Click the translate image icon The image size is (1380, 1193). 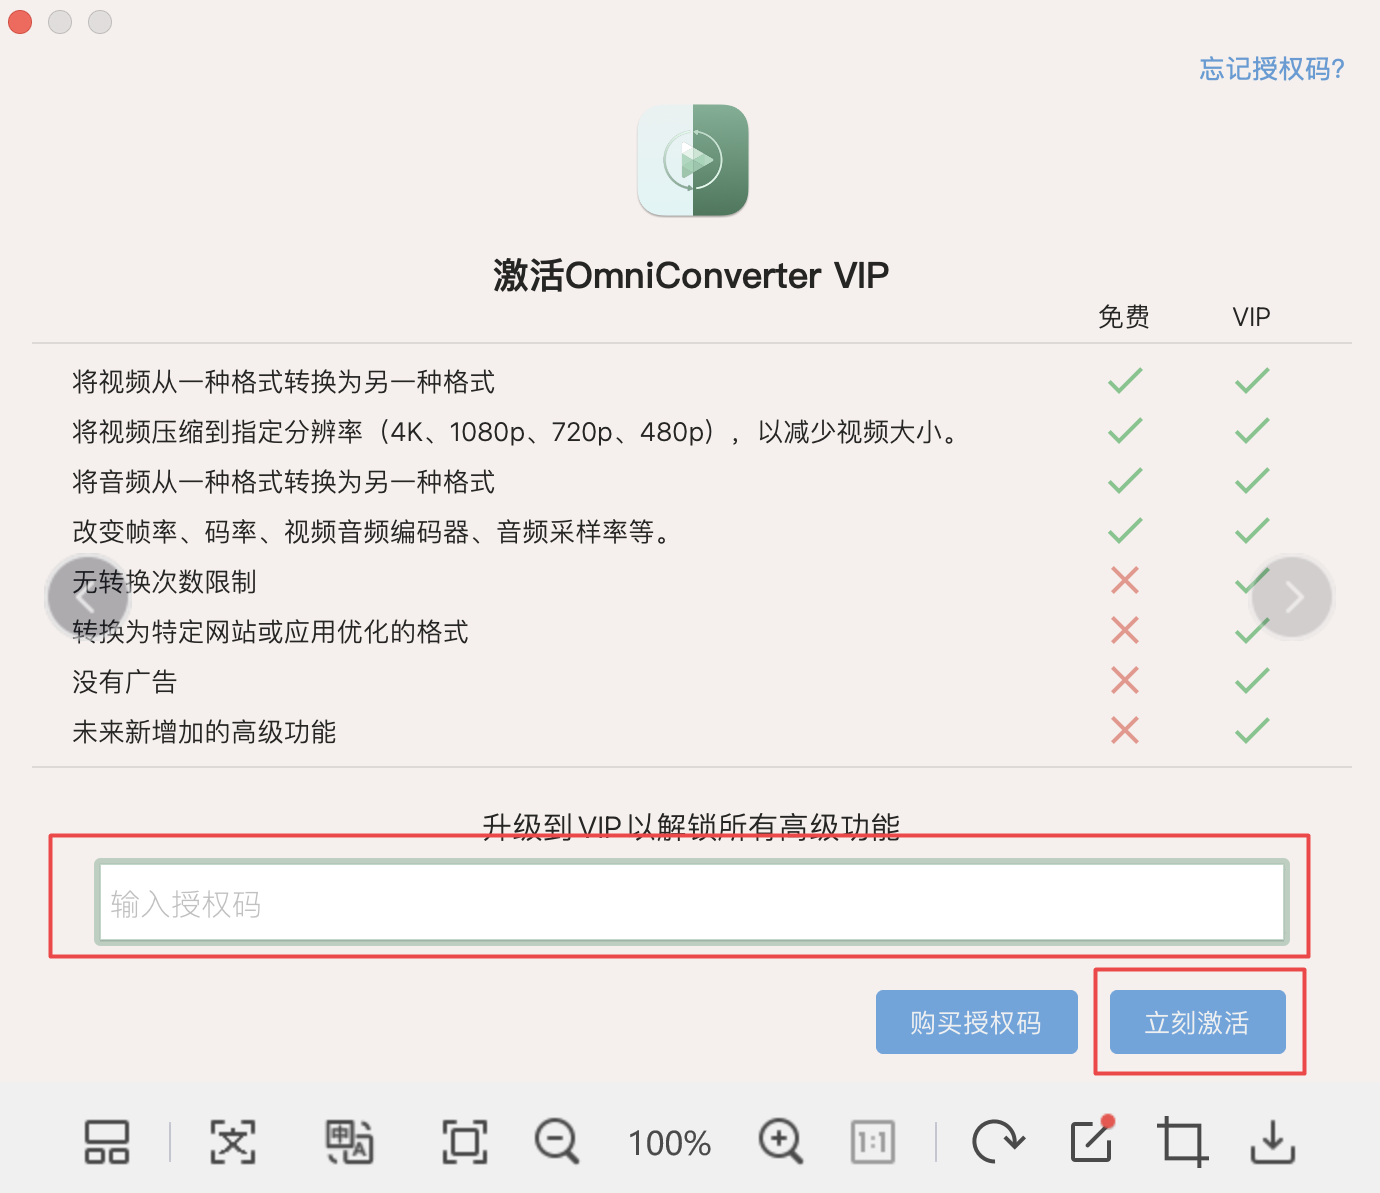pyautogui.click(x=350, y=1142)
